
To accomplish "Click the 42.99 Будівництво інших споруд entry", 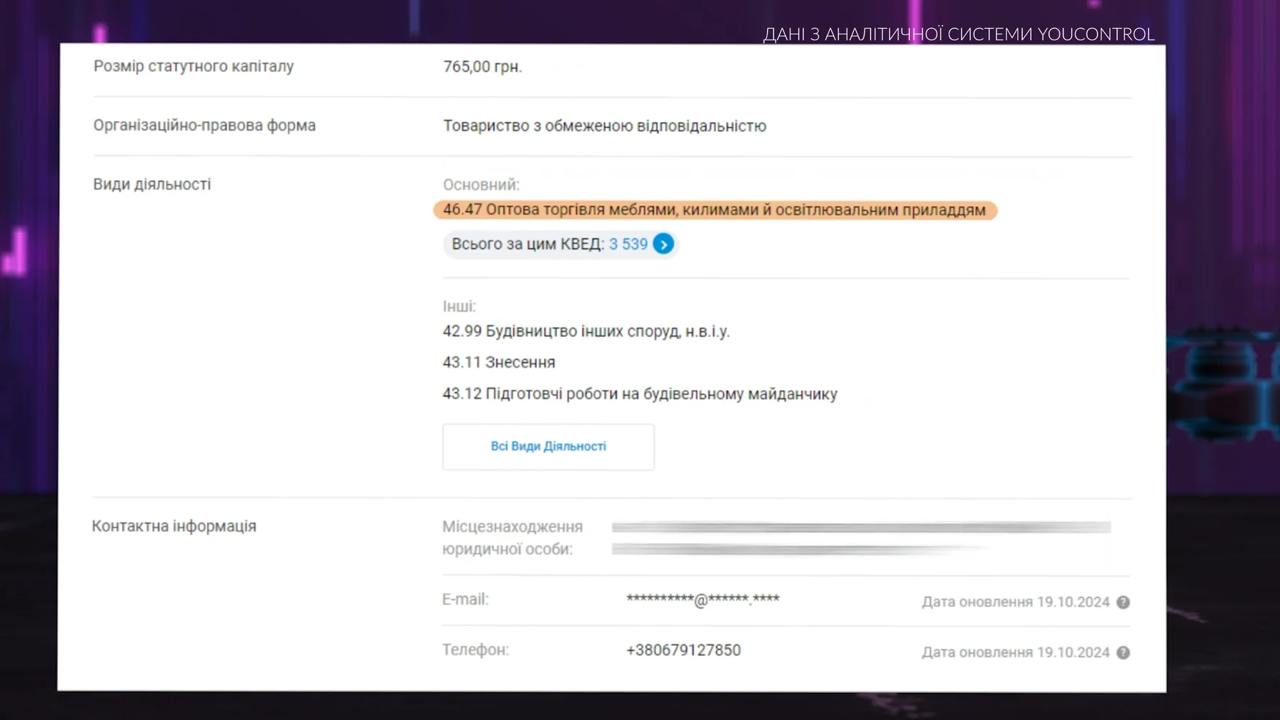I will click(x=586, y=331).
